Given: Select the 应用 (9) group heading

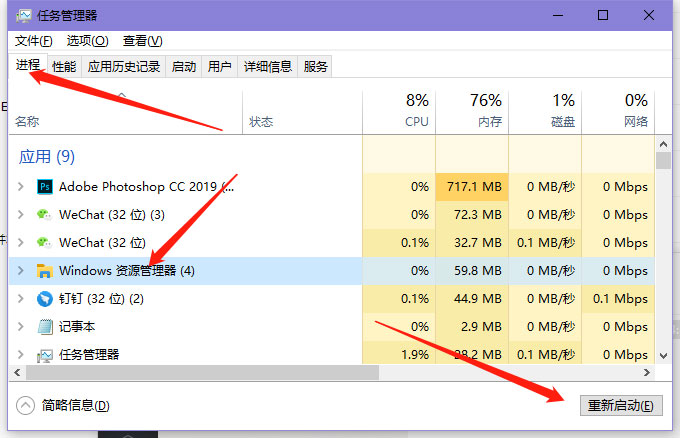Looking at the screenshot, I should [47, 157].
